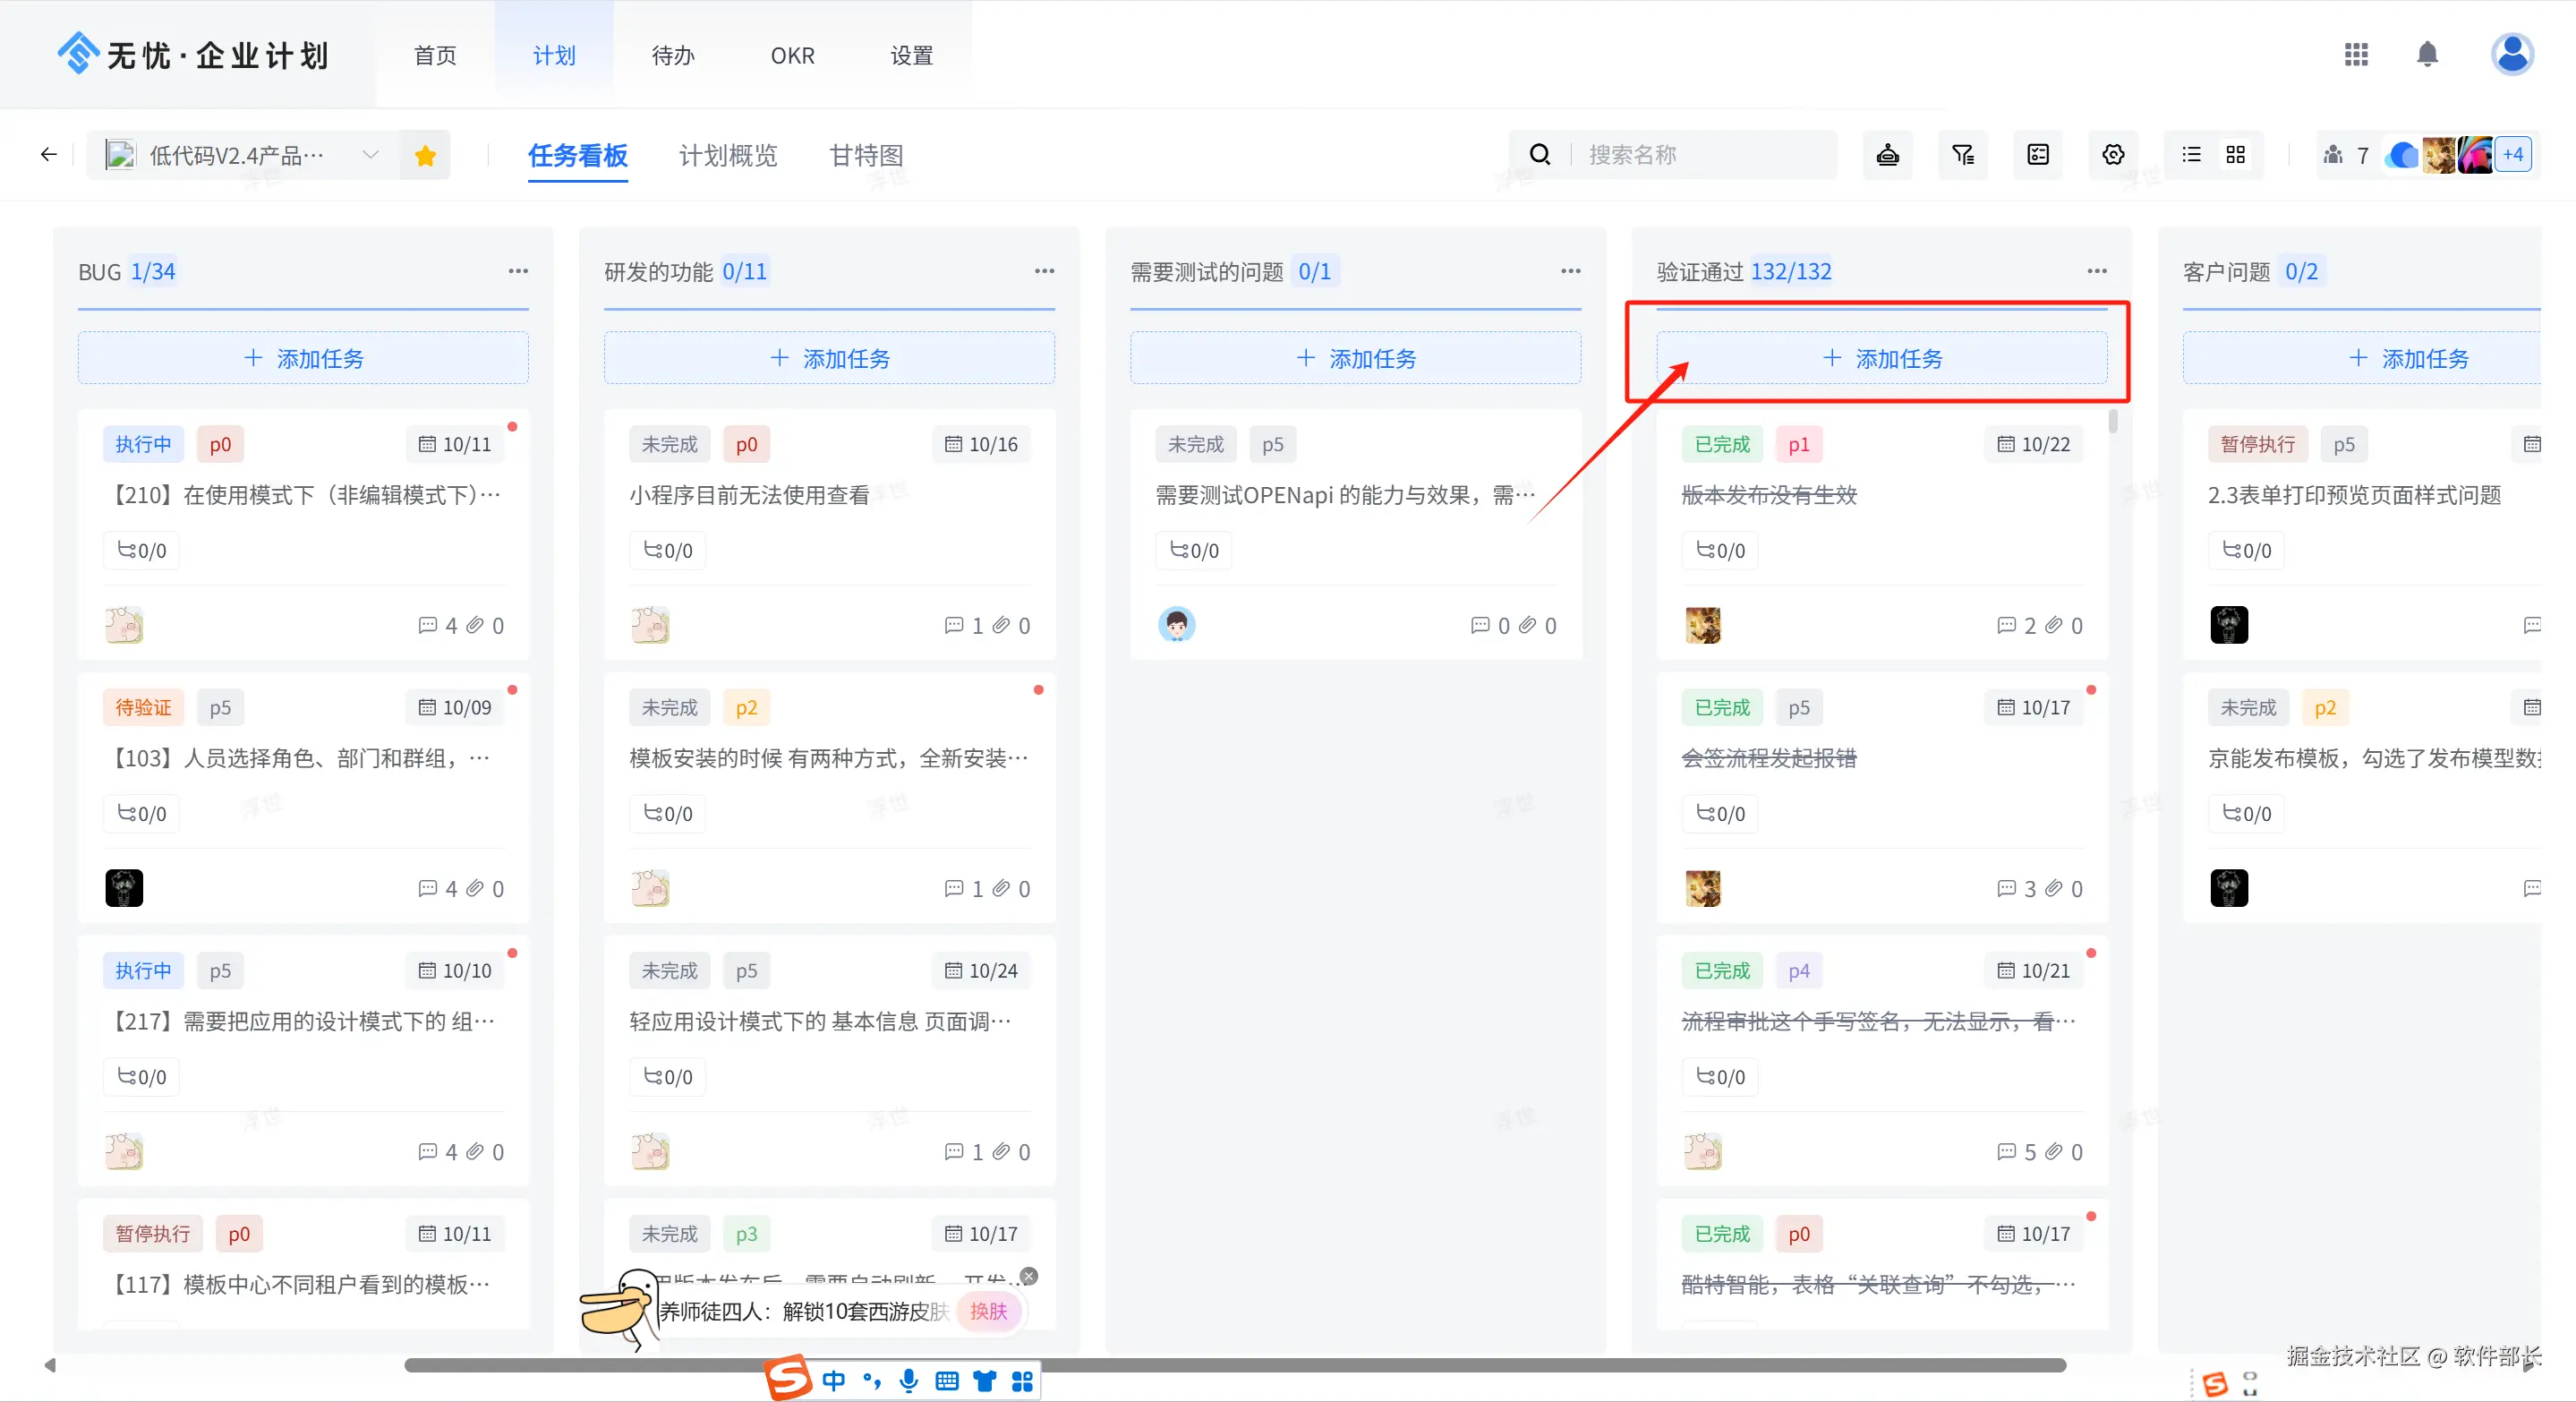The width and height of the screenshot is (2576, 1402).
Task: Open board settings gear icon
Action: pyautogui.click(x=2112, y=155)
